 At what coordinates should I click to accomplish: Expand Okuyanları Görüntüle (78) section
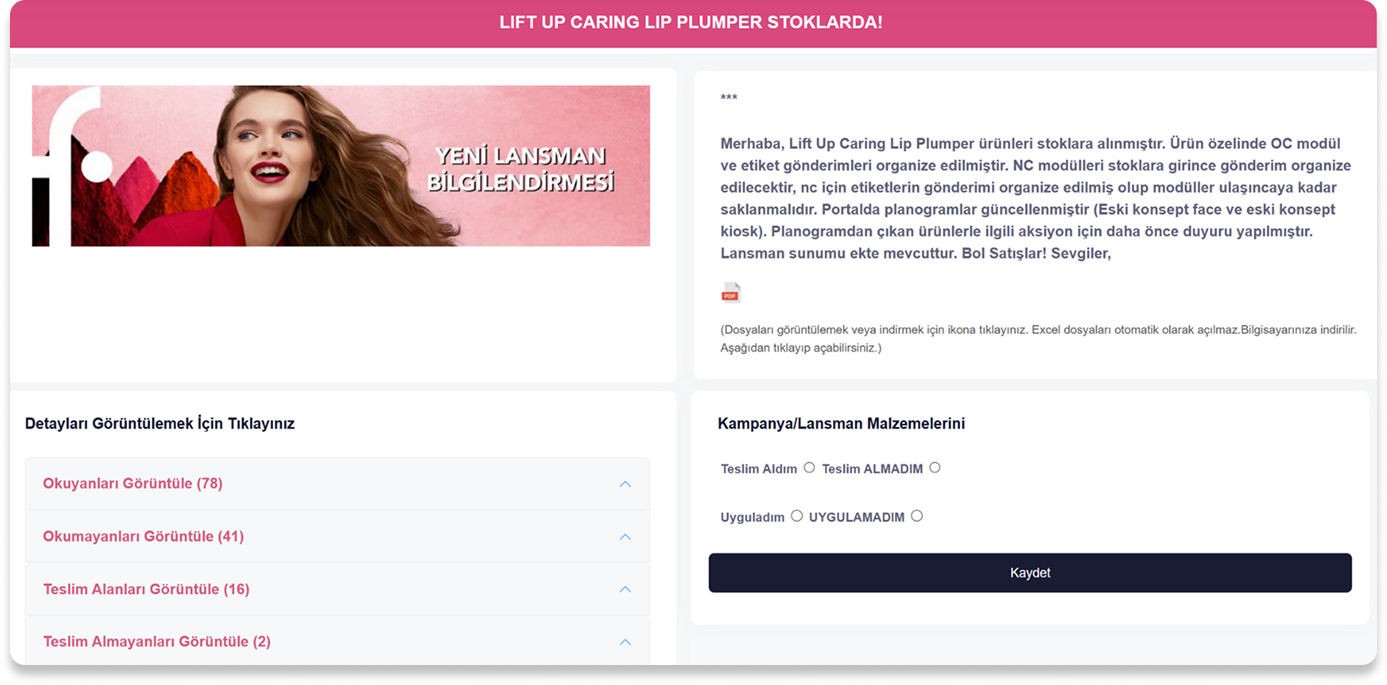[x=337, y=484]
